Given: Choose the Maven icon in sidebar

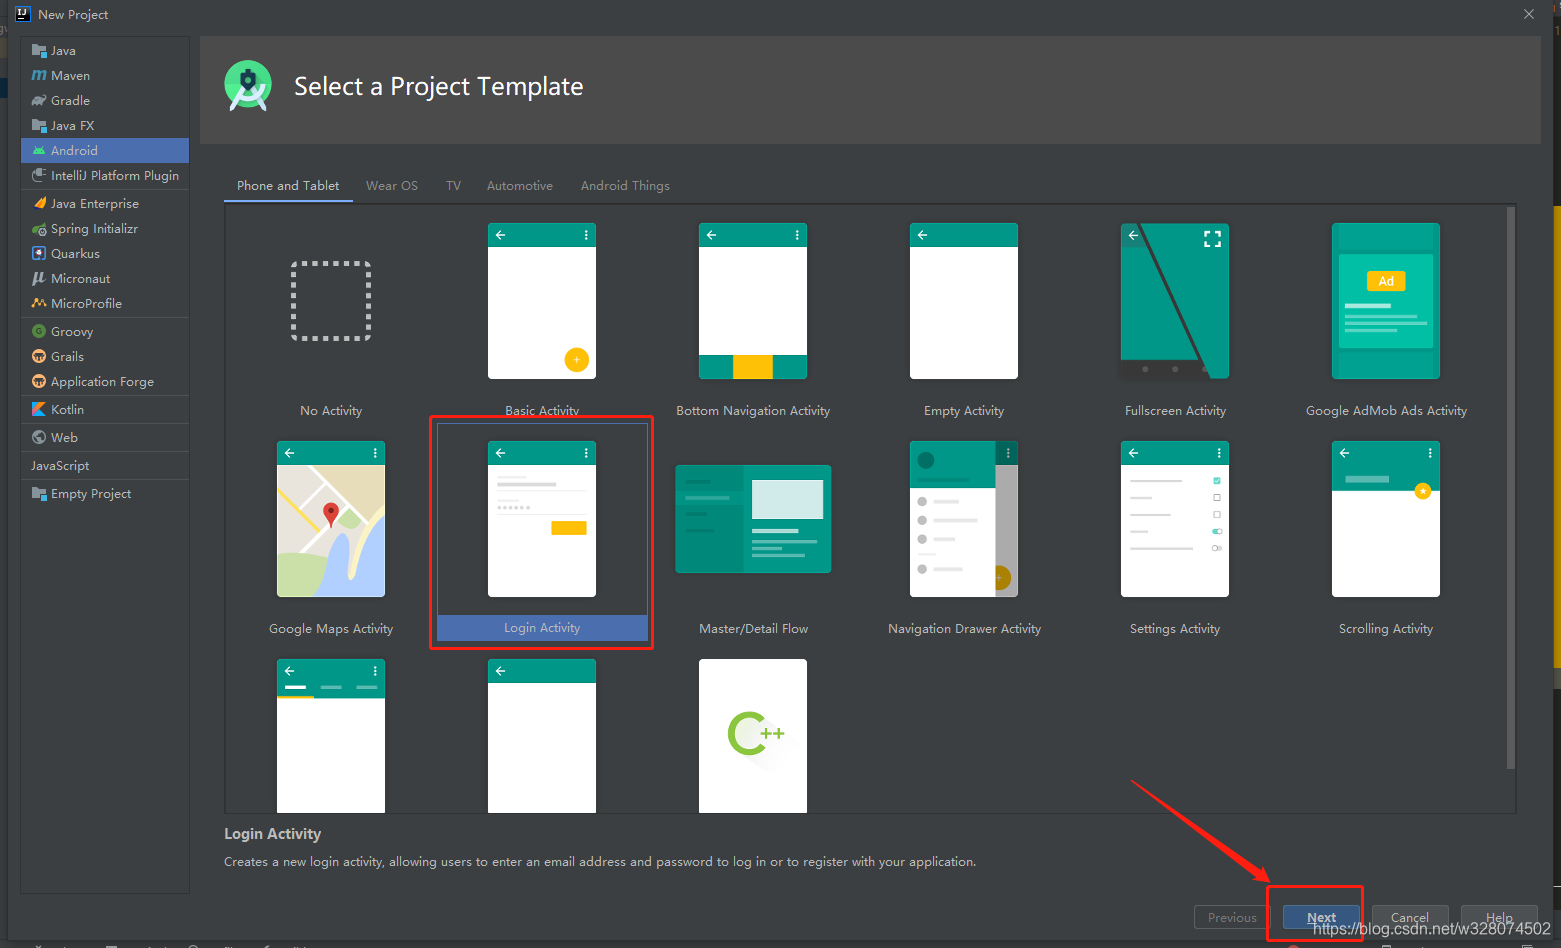Looking at the screenshot, I should click(39, 76).
